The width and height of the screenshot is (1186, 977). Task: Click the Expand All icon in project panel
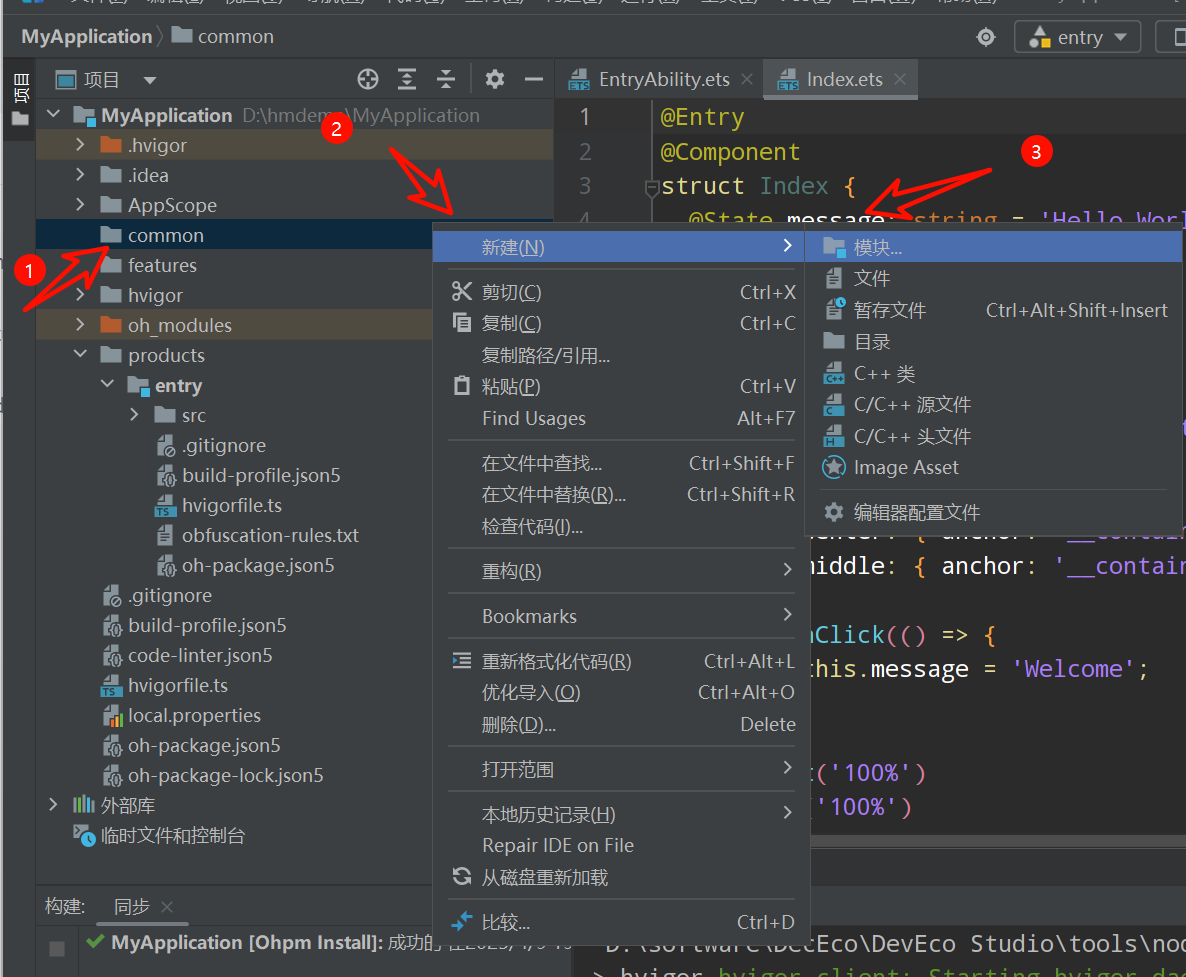[407, 79]
